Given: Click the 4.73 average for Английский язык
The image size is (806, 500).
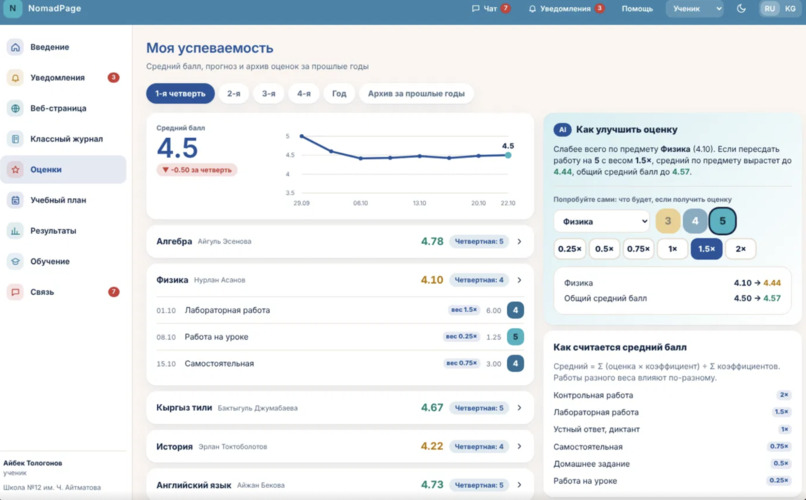Looking at the screenshot, I should click(x=432, y=485).
